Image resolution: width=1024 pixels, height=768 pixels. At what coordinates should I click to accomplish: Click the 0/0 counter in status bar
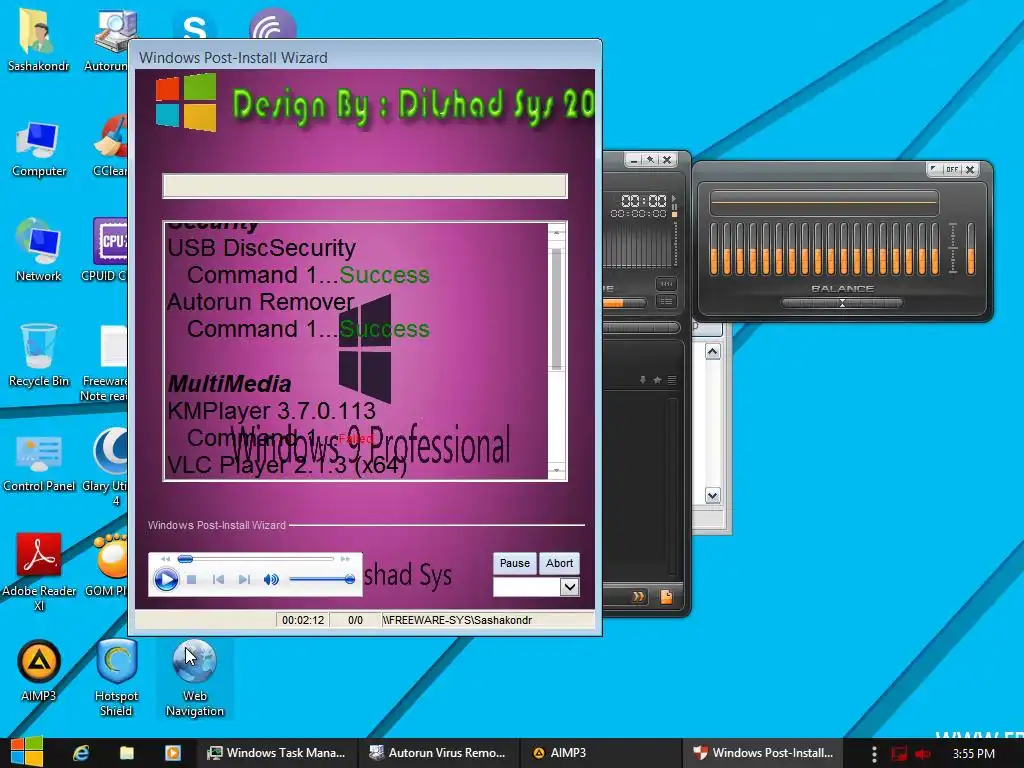click(x=355, y=620)
